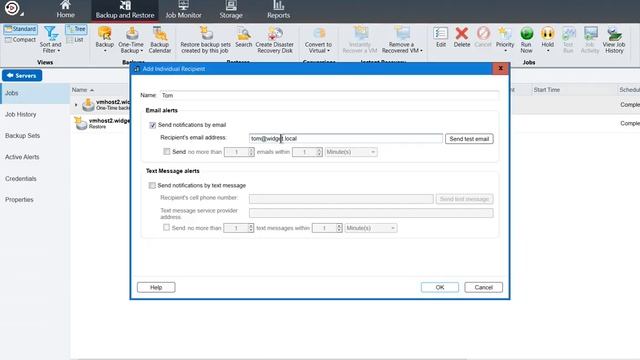Click text message service provider address field
Screen dimensions: 640x360
(x=371, y=213)
